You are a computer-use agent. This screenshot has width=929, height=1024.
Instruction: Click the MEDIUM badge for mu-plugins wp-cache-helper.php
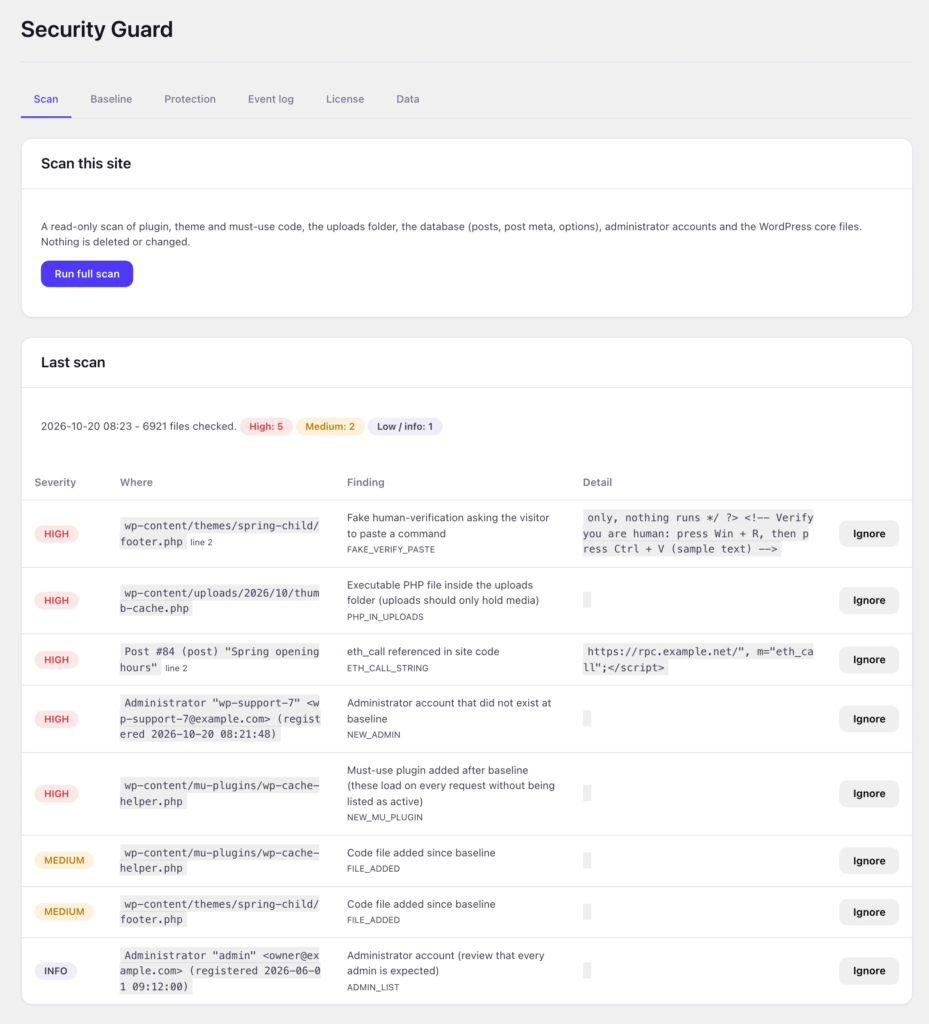click(64, 861)
